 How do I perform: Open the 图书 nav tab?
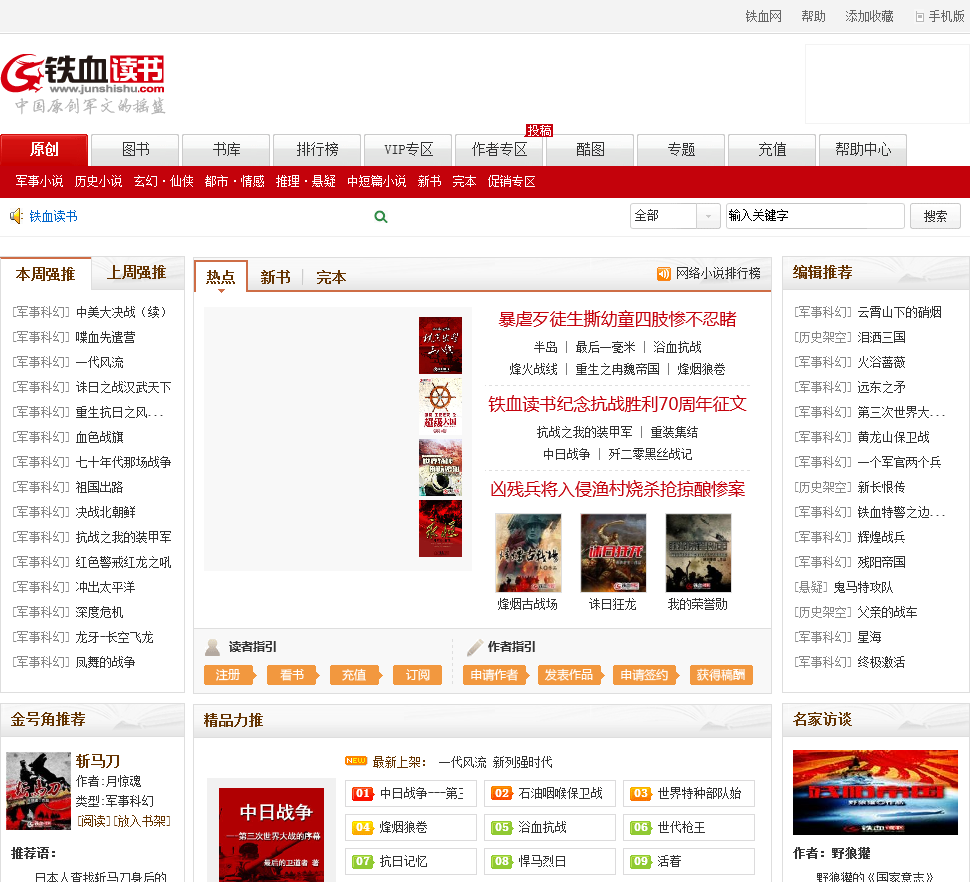click(x=135, y=150)
